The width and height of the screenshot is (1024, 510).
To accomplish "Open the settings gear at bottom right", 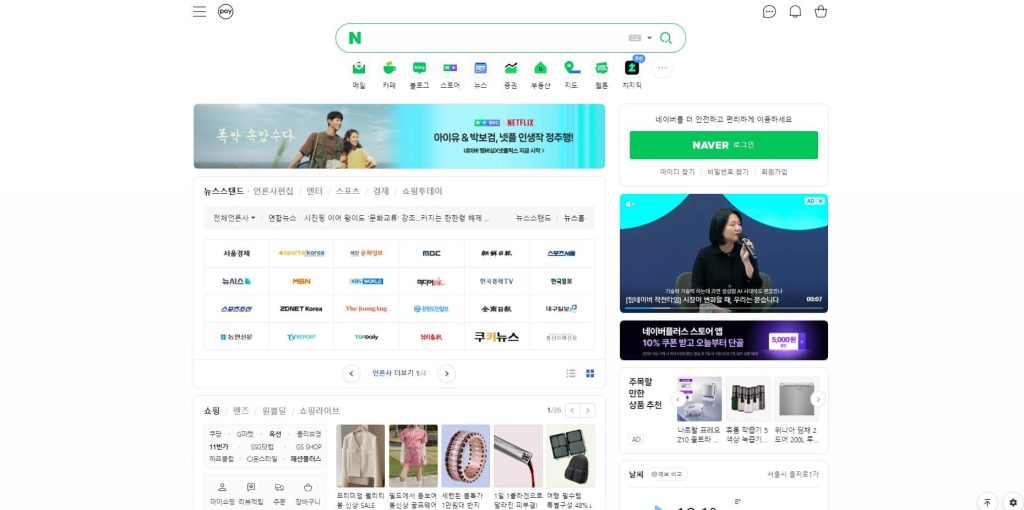I will tap(1013, 502).
